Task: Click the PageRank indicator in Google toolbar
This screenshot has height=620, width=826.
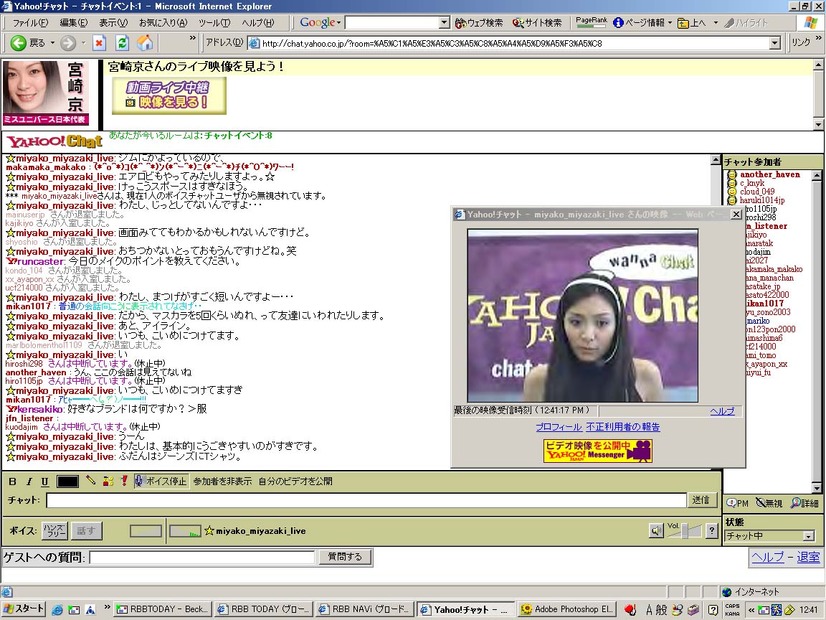Action: pyautogui.click(x=591, y=22)
